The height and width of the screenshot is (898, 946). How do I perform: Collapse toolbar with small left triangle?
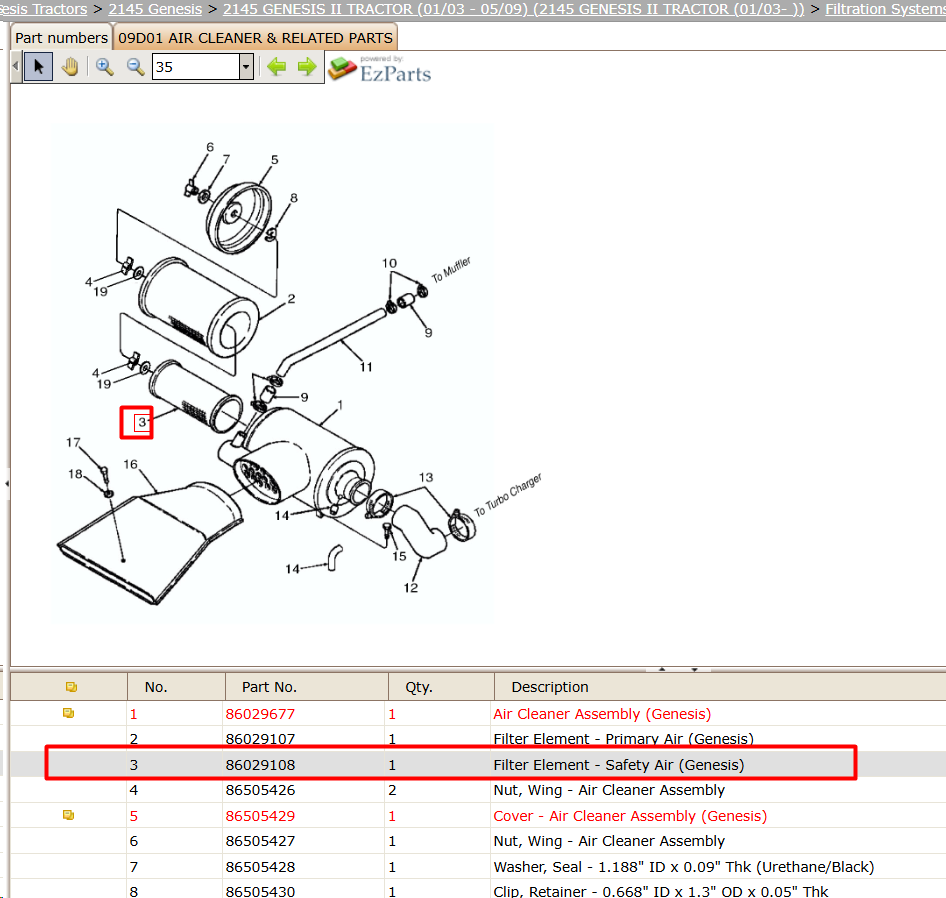pos(16,66)
